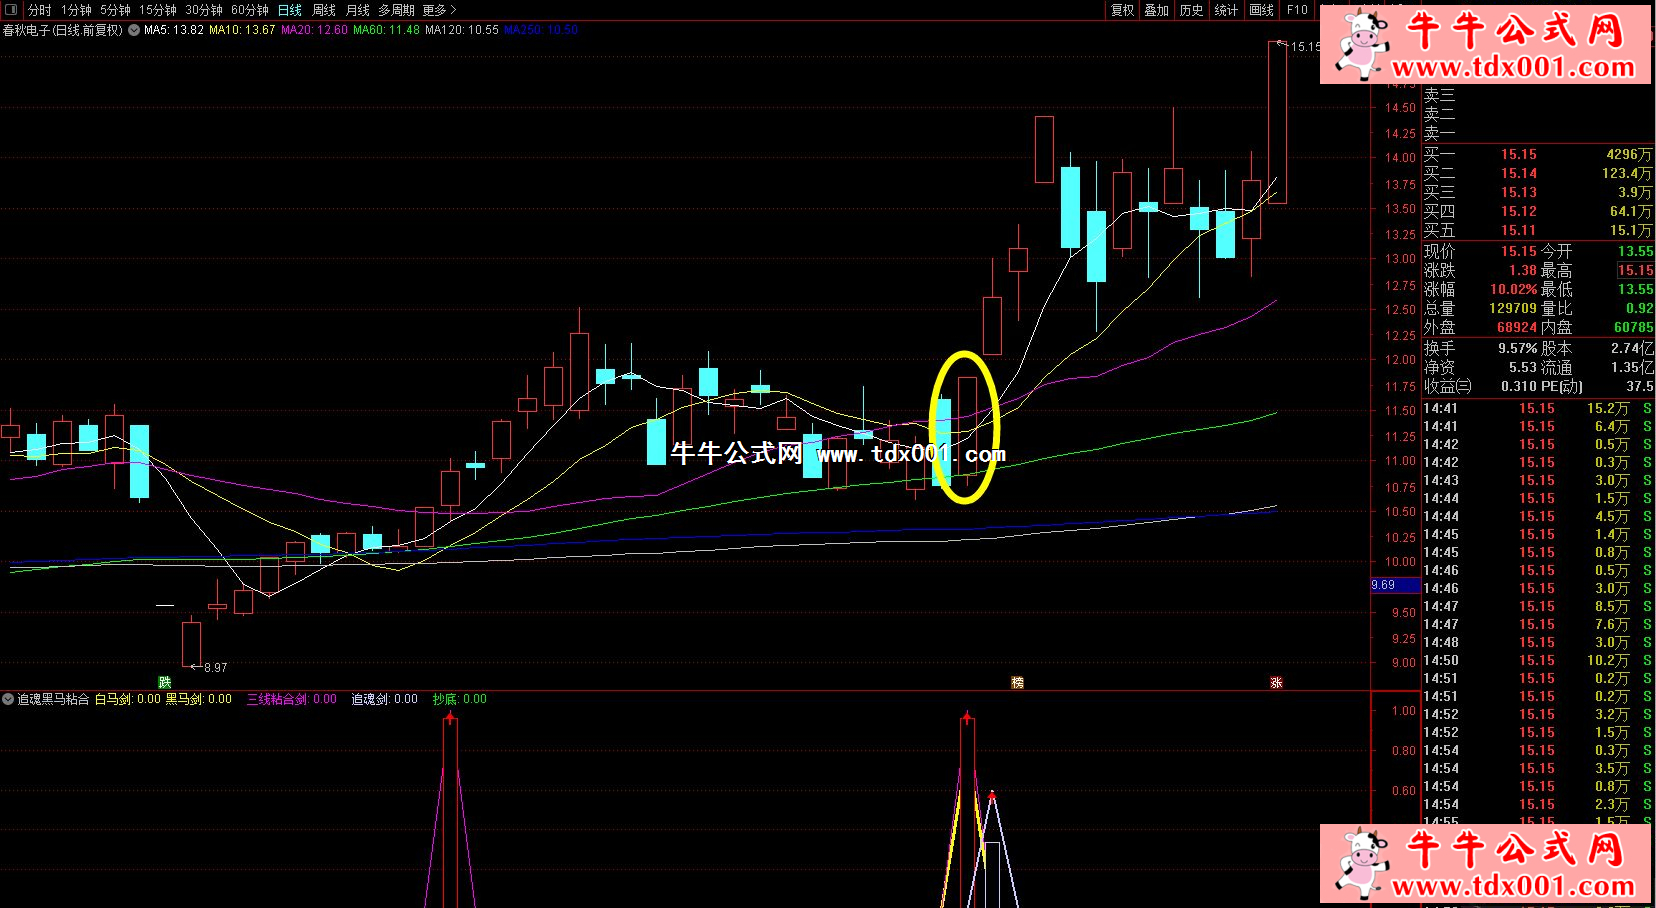The width and height of the screenshot is (1656, 908).
Task: Activate the 画线 drawing tool
Action: [x=1262, y=10]
